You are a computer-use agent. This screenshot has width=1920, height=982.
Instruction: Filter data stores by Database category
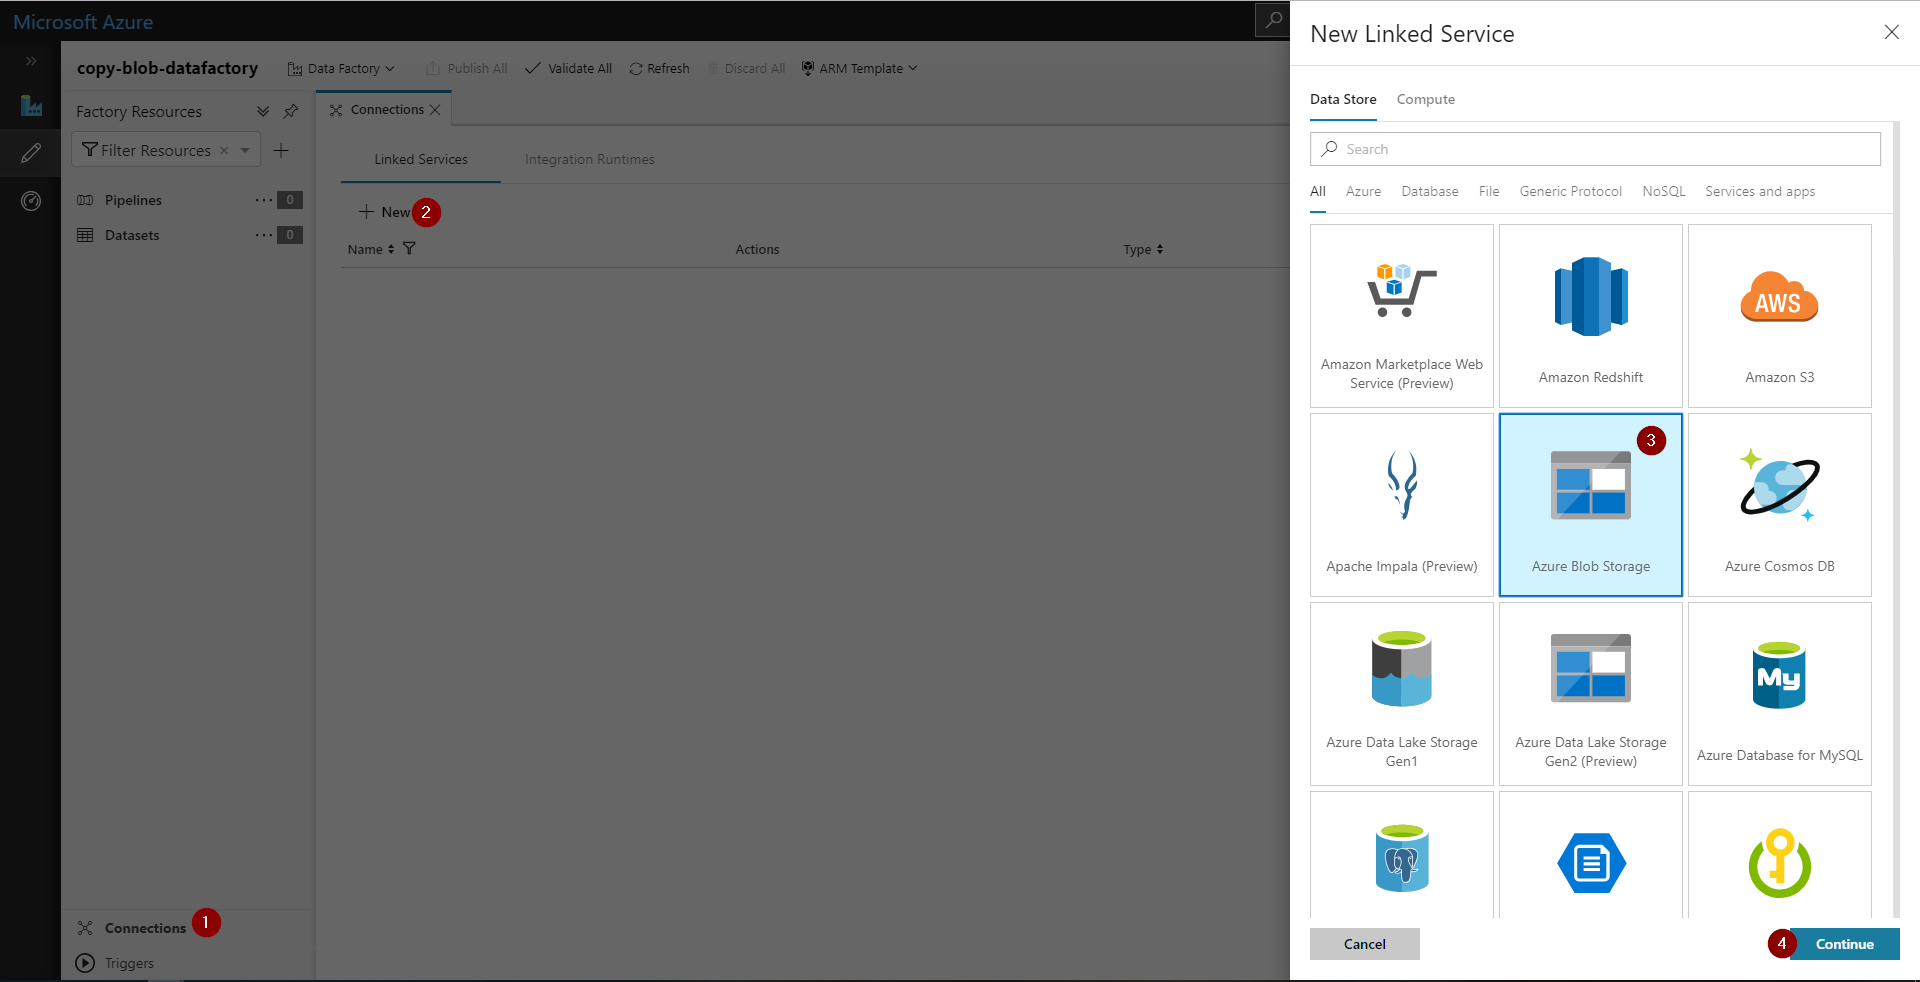pyautogui.click(x=1429, y=191)
